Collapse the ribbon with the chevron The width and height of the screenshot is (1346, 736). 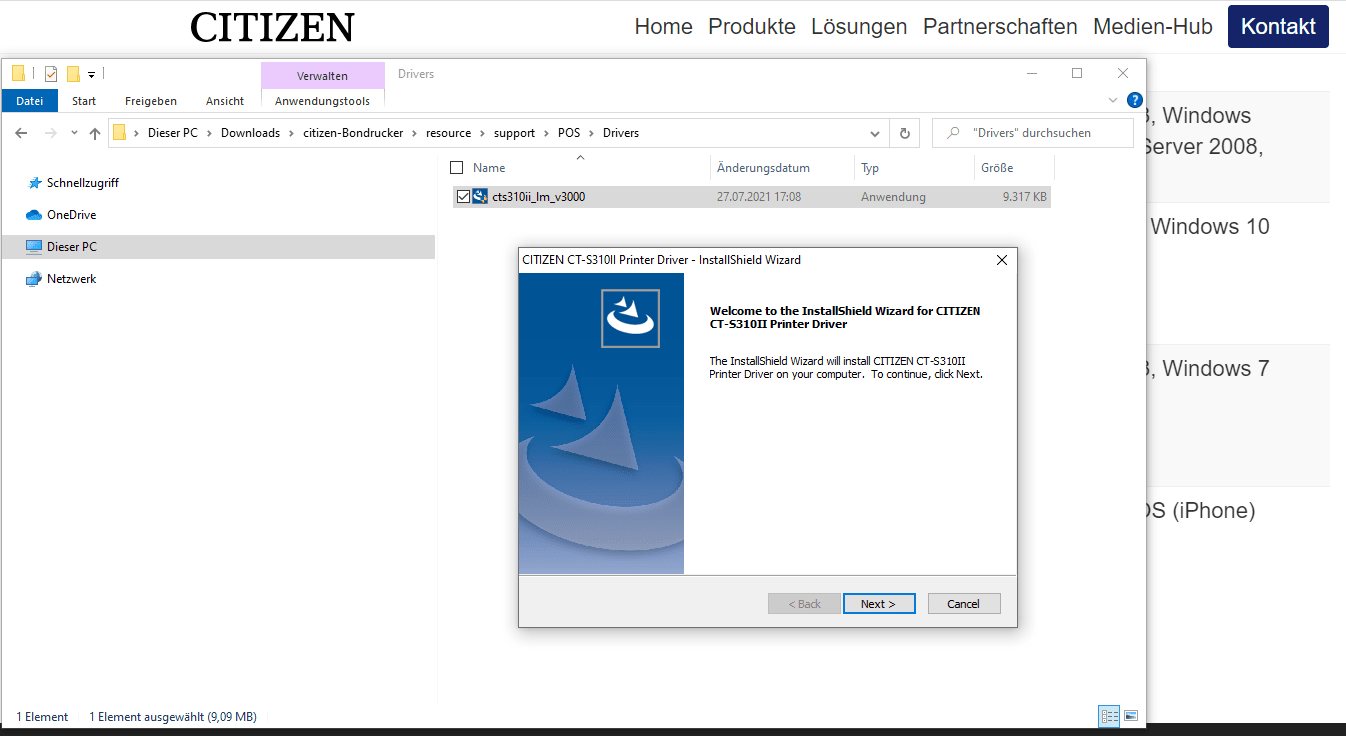point(1114,100)
